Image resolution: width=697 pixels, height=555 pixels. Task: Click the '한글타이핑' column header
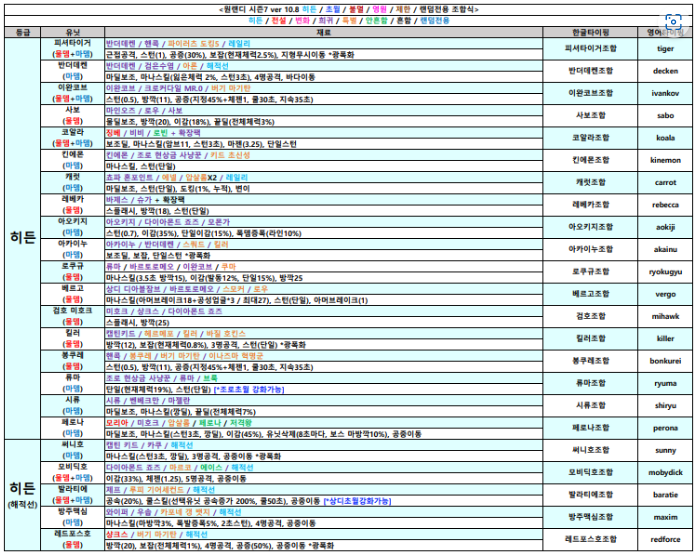[x=590, y=32]
